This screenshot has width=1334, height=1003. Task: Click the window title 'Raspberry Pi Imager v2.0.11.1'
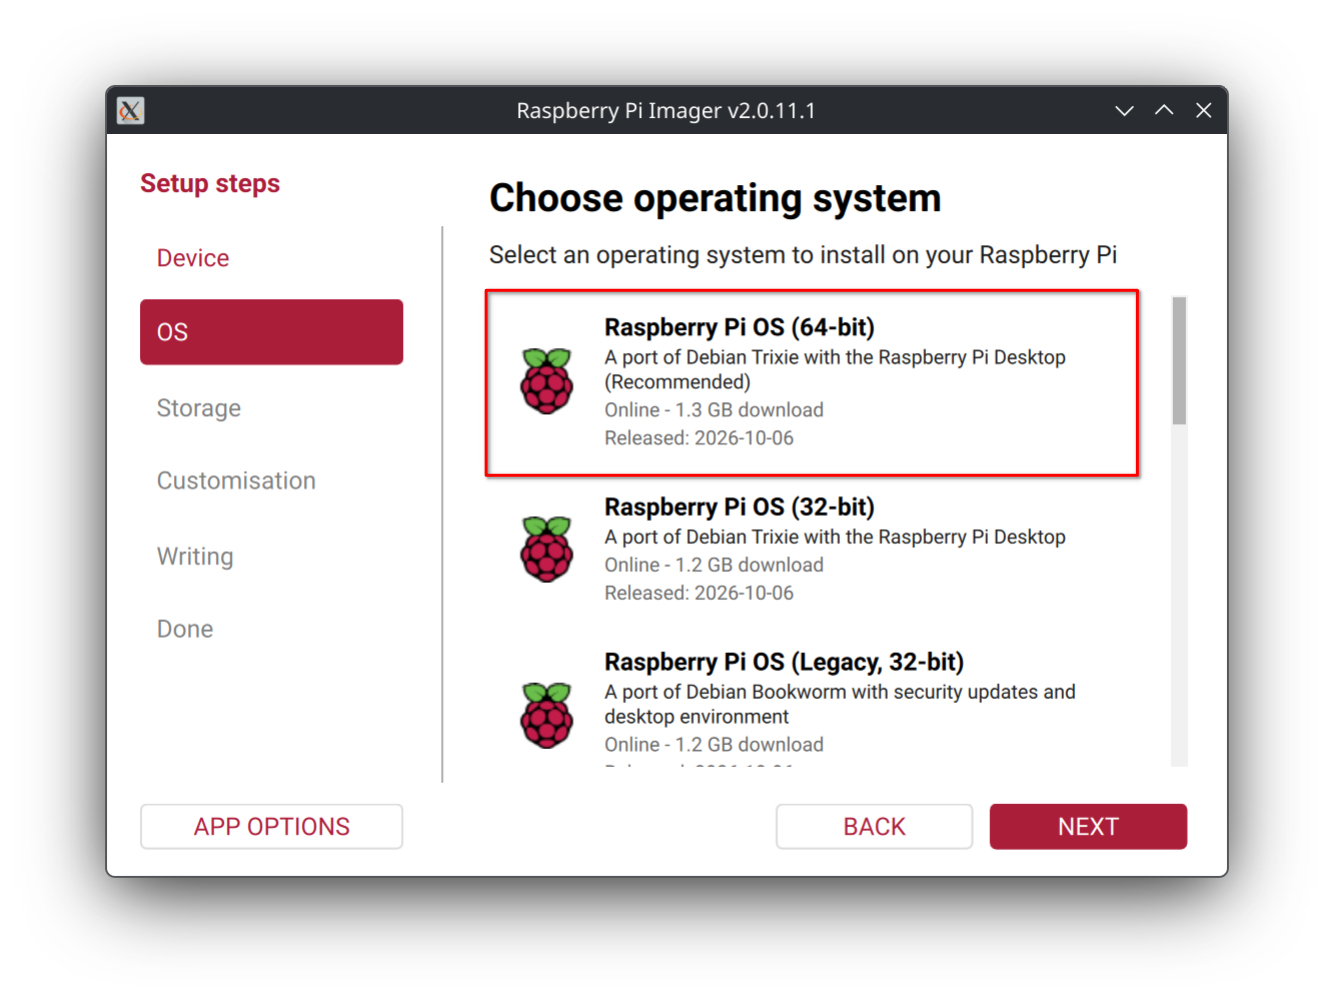pyautogui.click(x=666, y=110)
